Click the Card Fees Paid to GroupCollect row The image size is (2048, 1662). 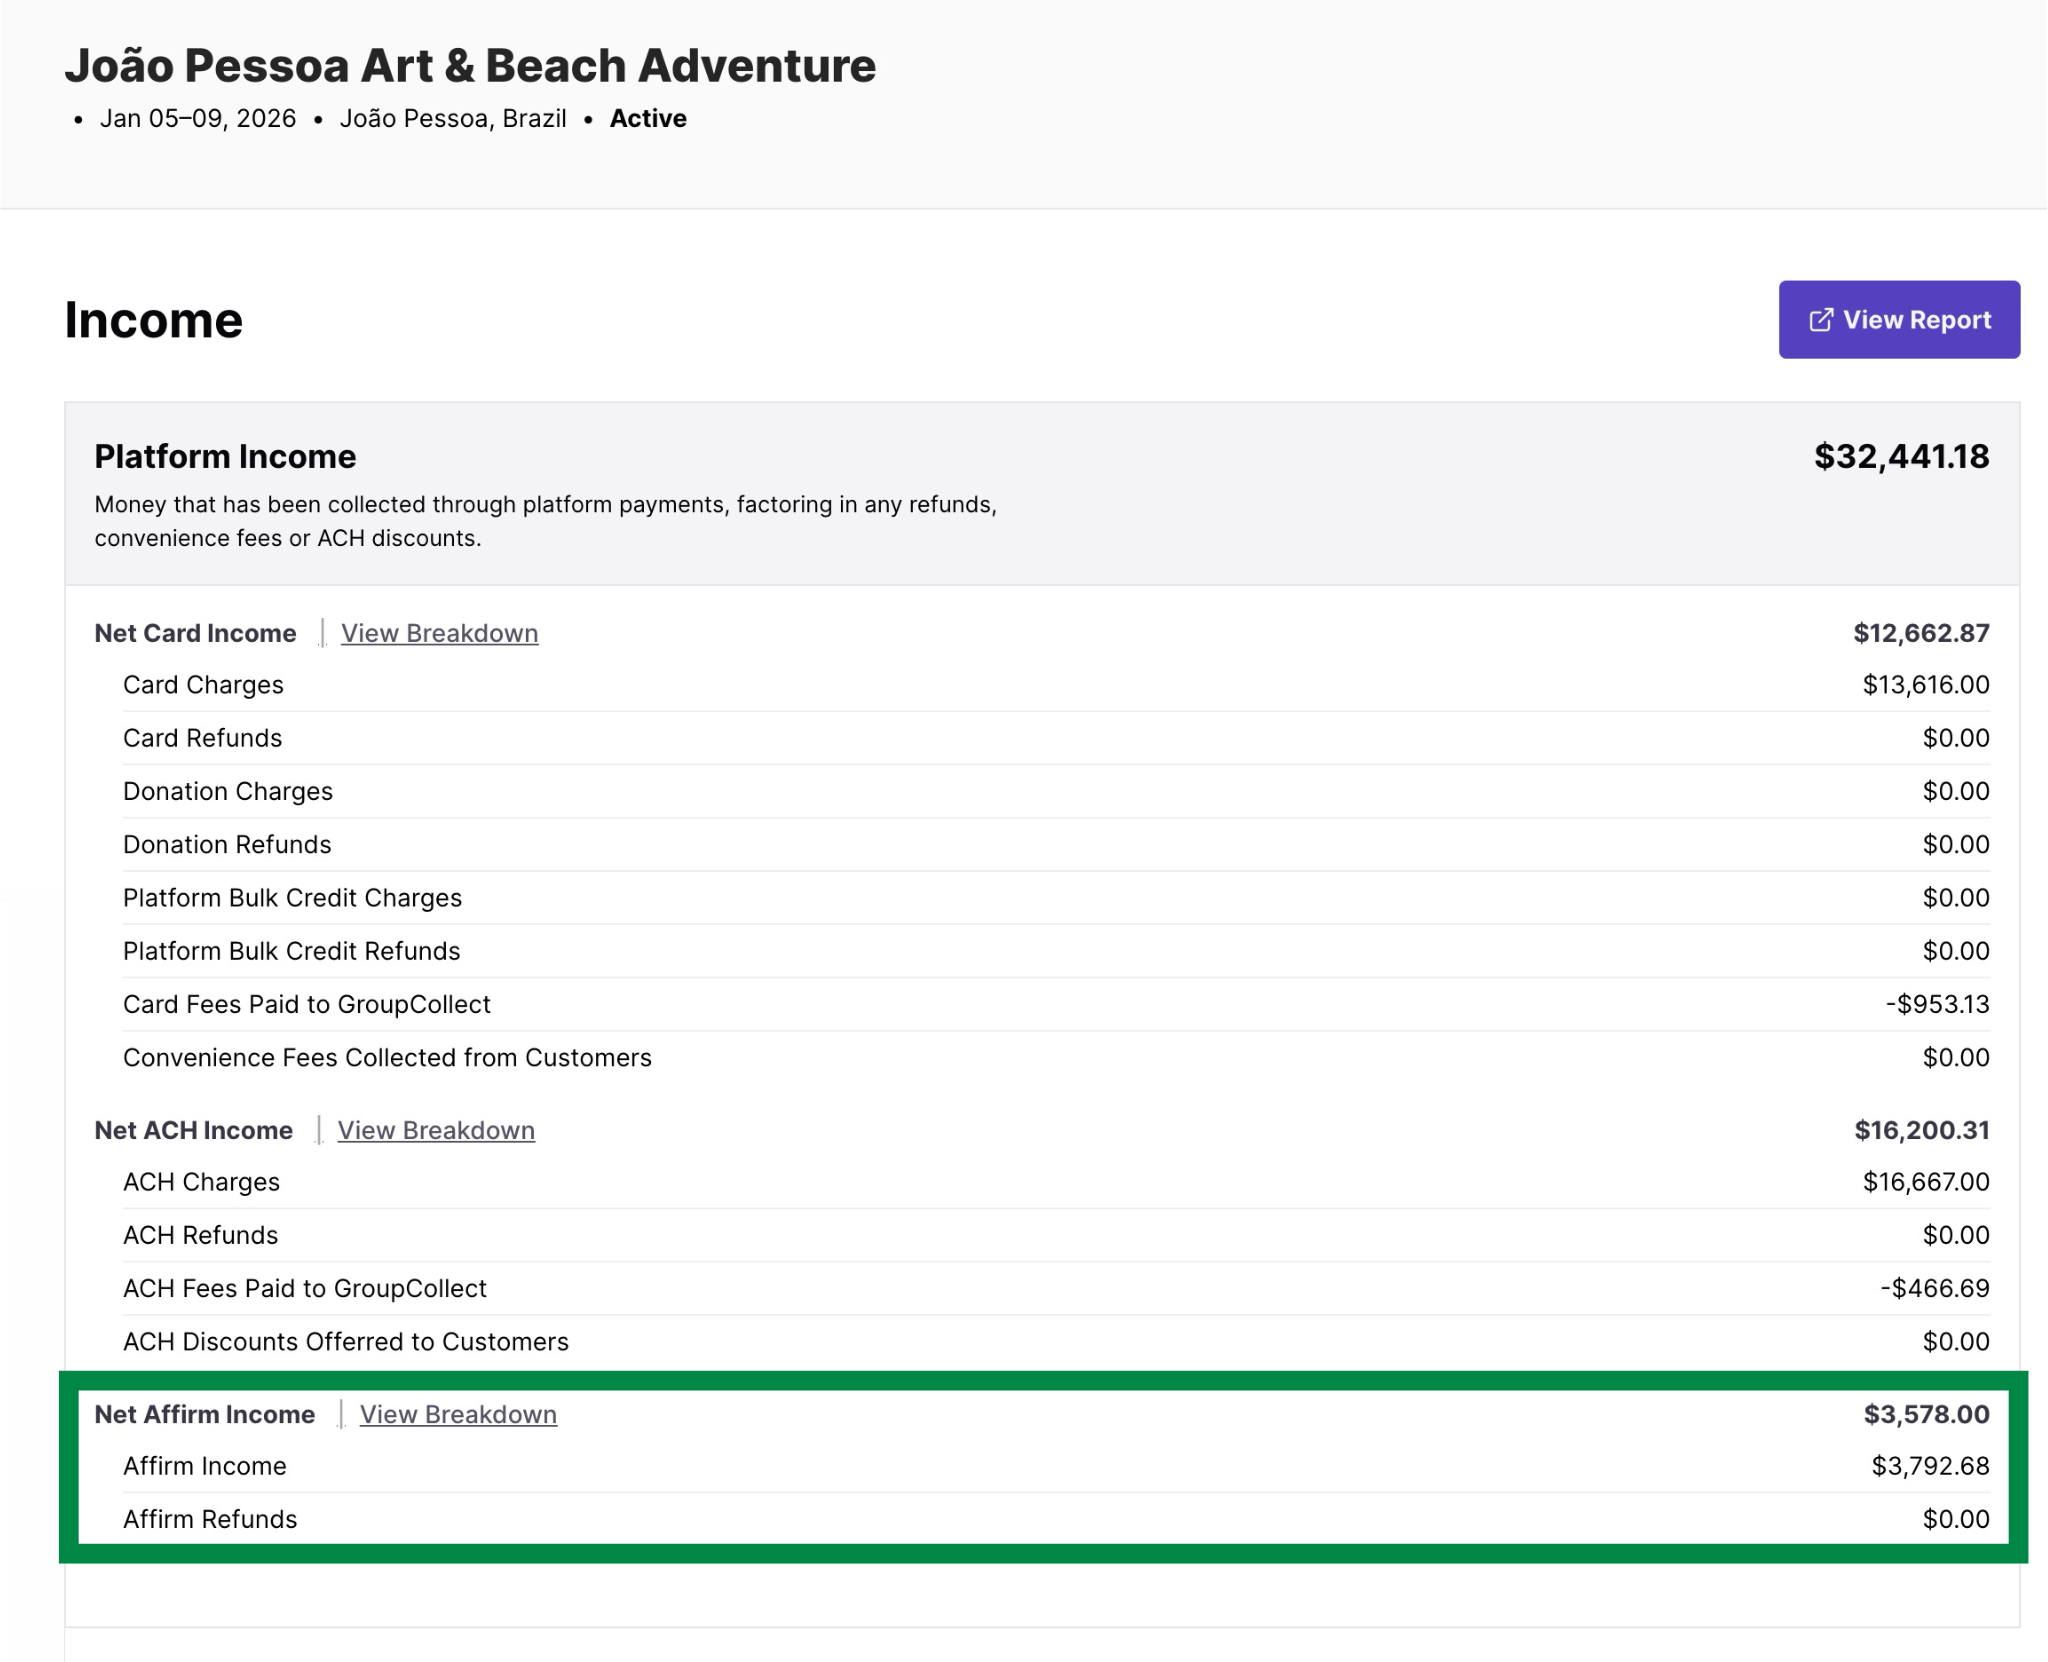pyautogui.click(x=307, y=1004)
